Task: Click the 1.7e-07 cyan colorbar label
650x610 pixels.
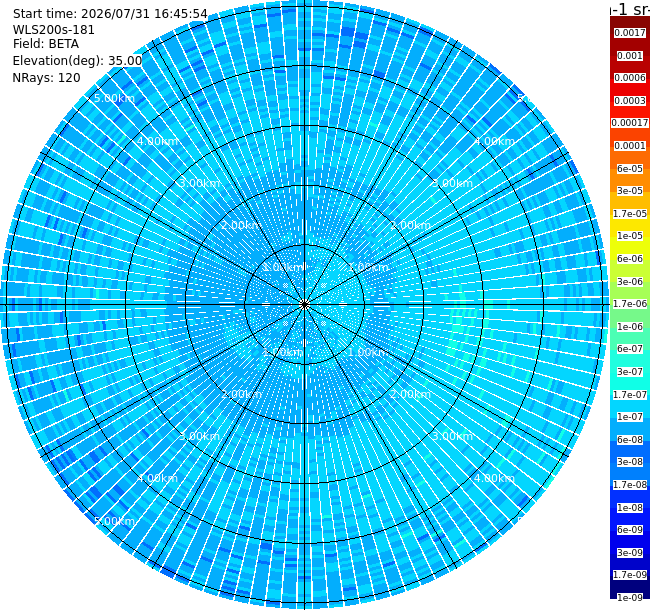Action: pyautogui.click(x=630, y=395)
